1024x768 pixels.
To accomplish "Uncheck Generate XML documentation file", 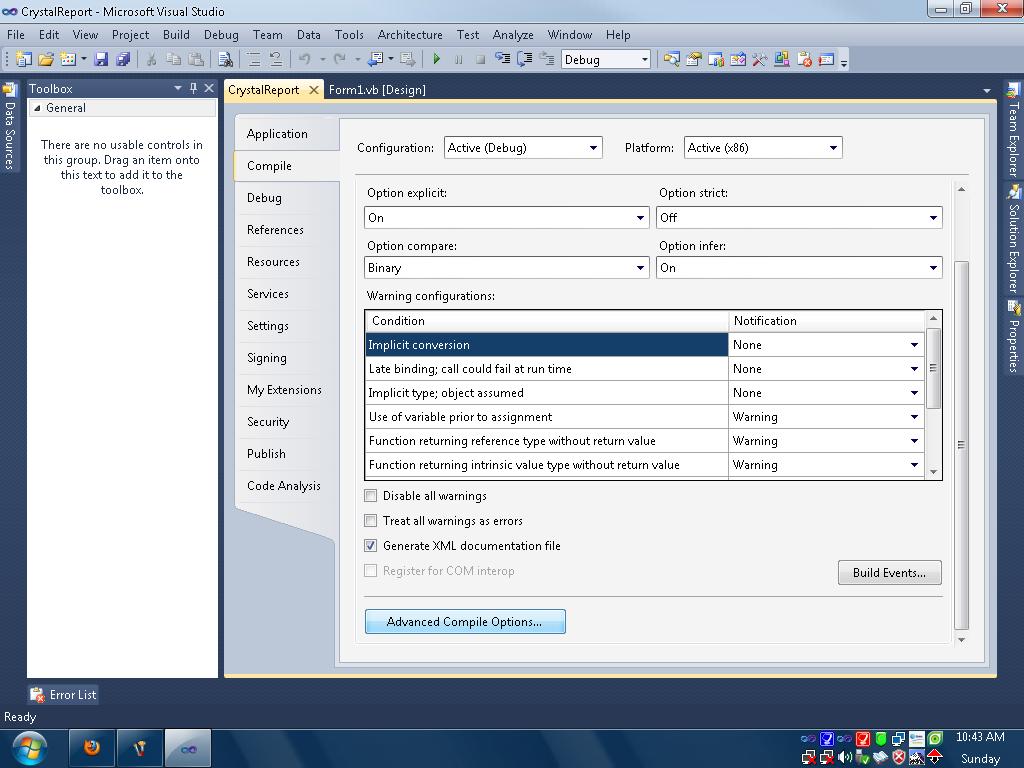I will pos(371,546).
